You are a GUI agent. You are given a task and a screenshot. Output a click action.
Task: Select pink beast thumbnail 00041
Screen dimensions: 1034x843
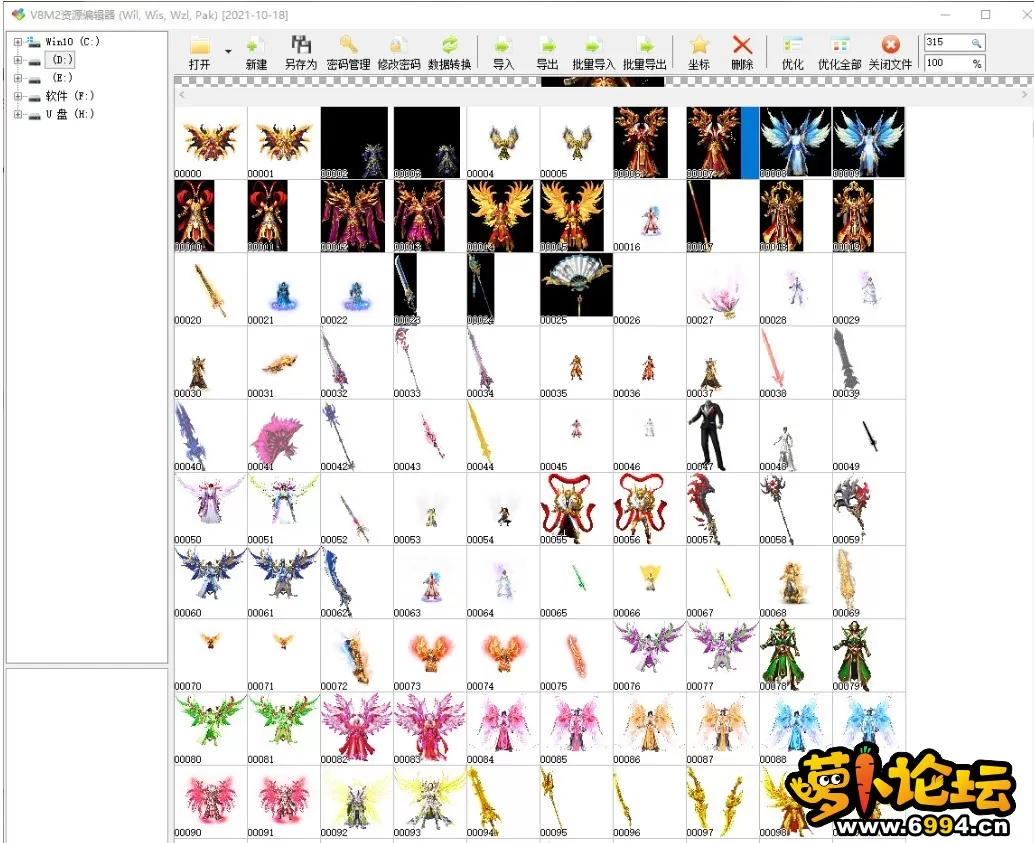click(x=284, y=435)
